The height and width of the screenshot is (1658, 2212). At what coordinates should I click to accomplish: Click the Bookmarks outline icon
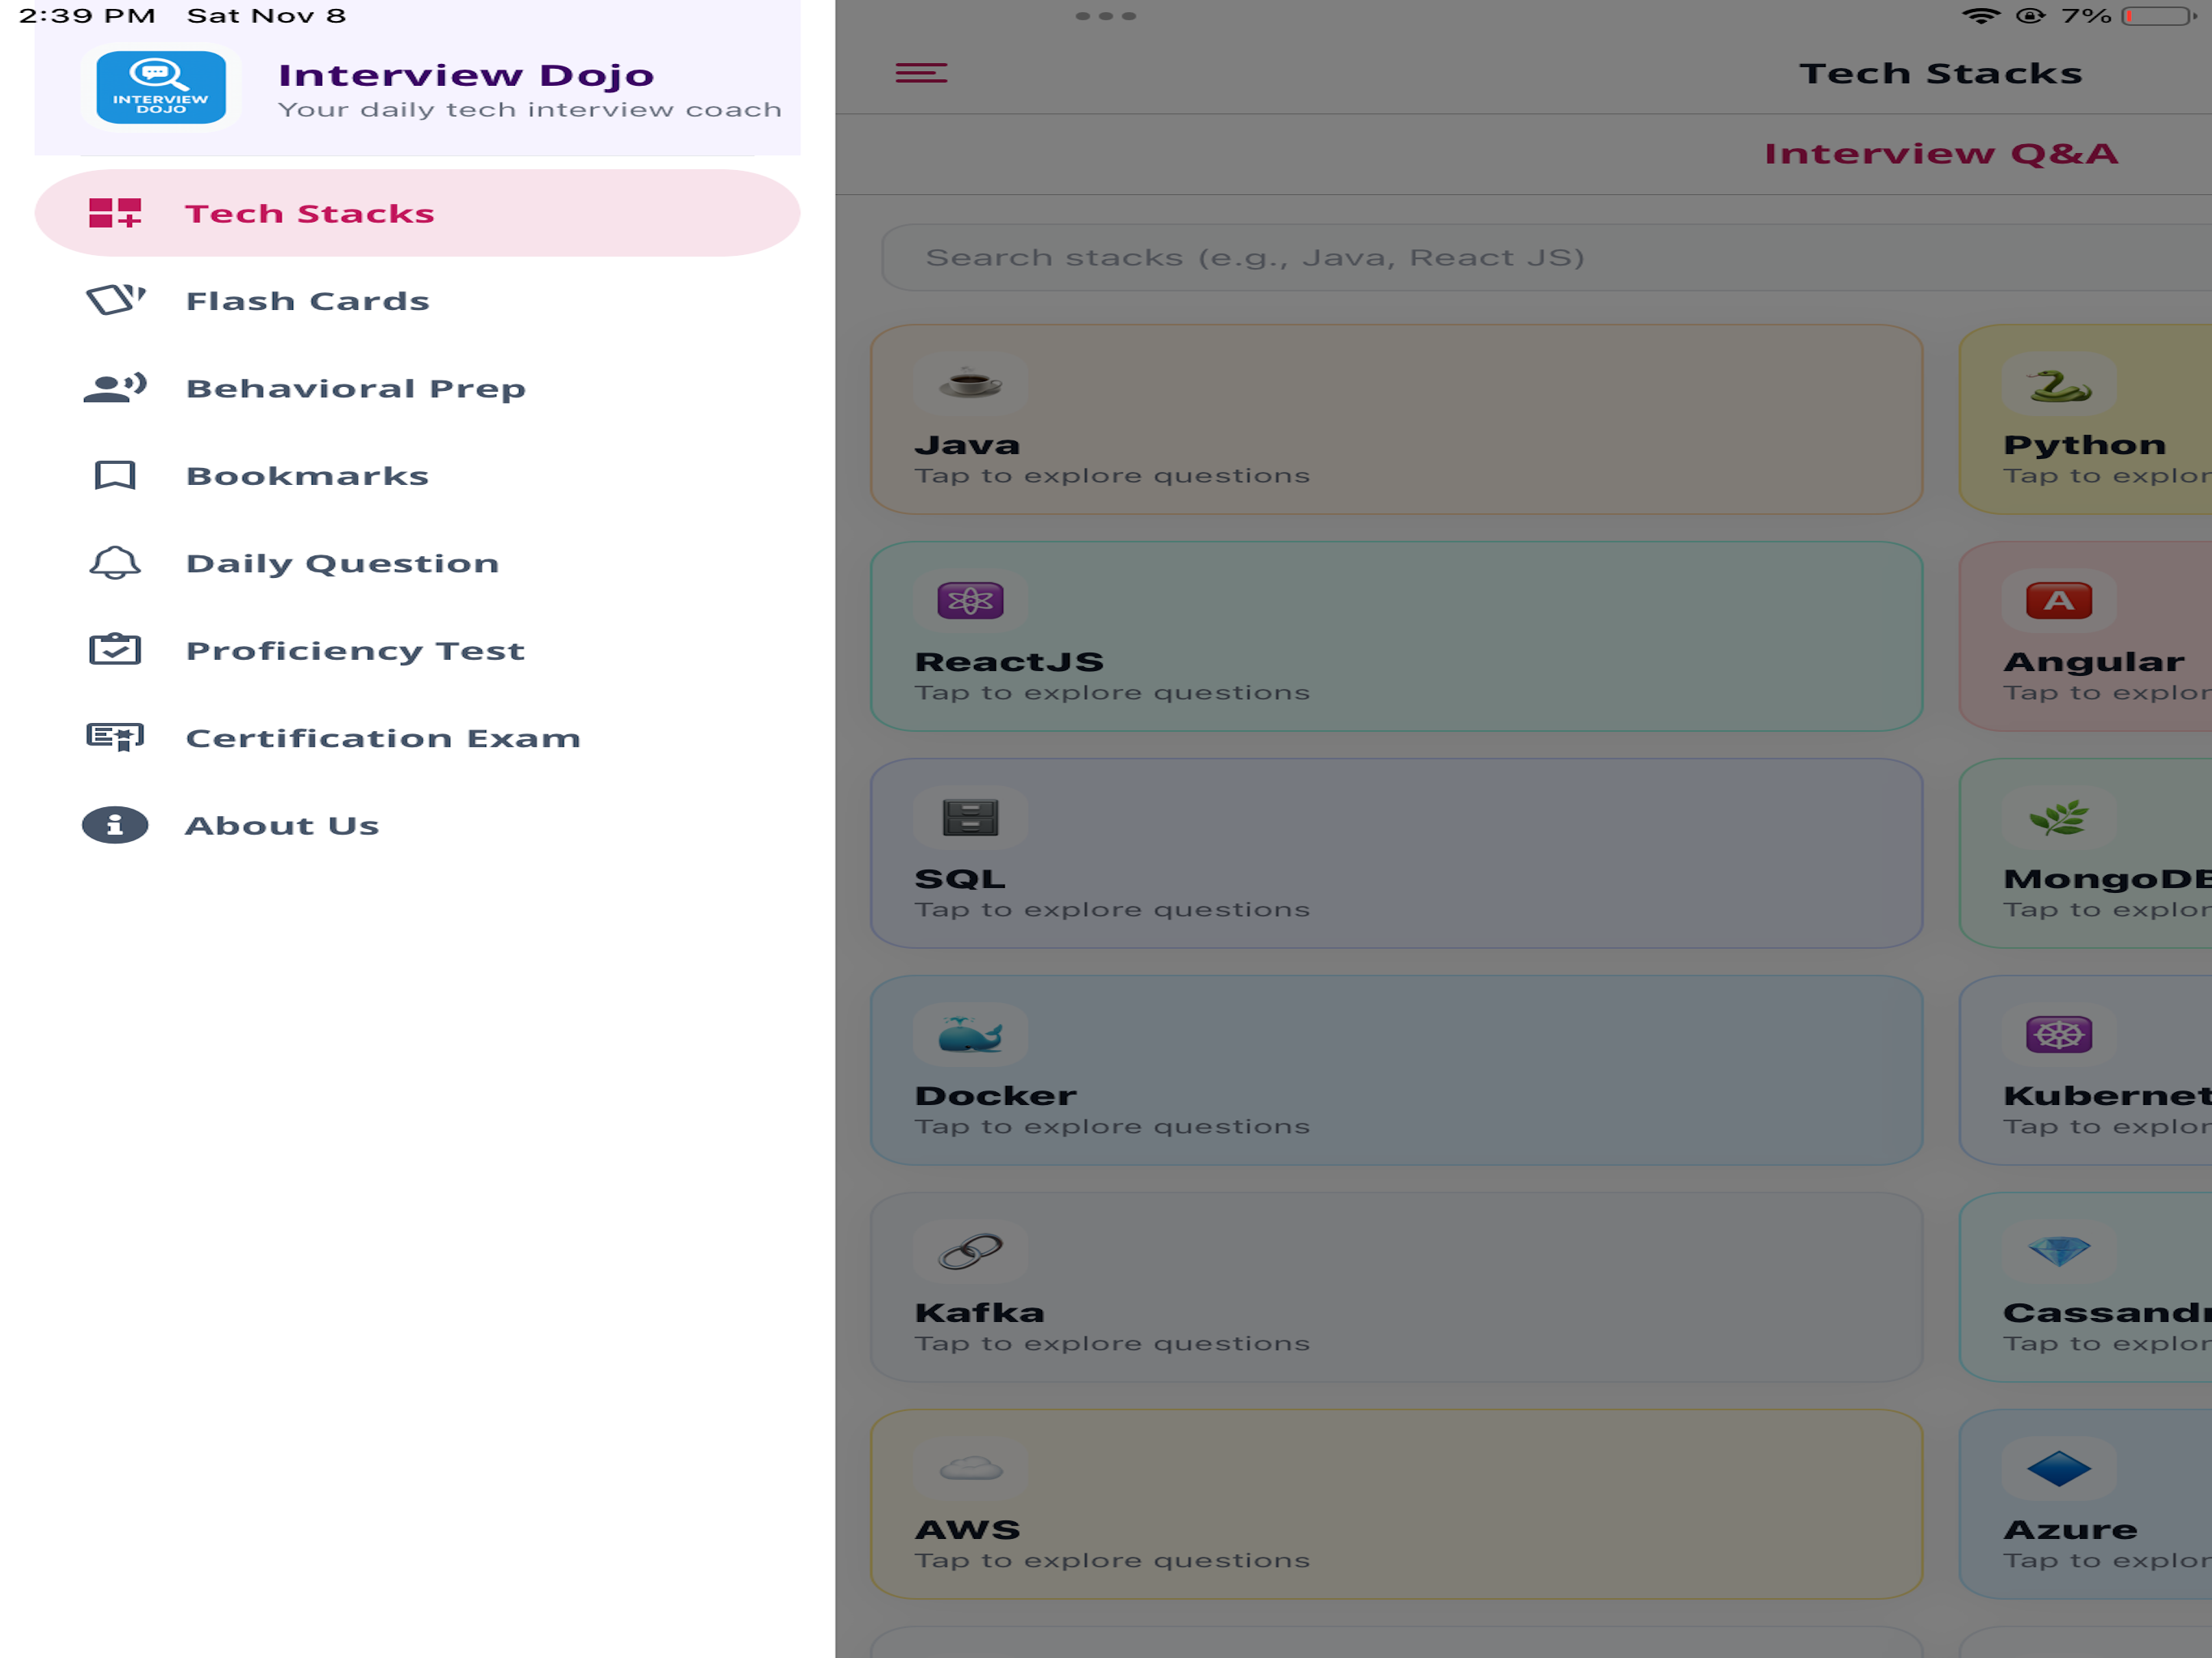point(115,475)
